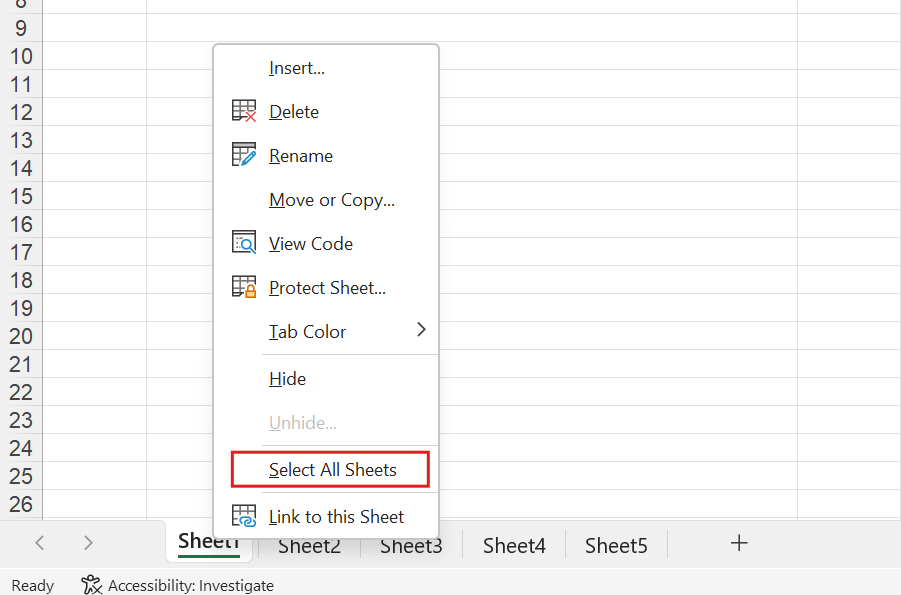The width and height of the screenshot is (901, 595).
Task: Choose Rename from the context menu
Action: (x=326, y=156)
